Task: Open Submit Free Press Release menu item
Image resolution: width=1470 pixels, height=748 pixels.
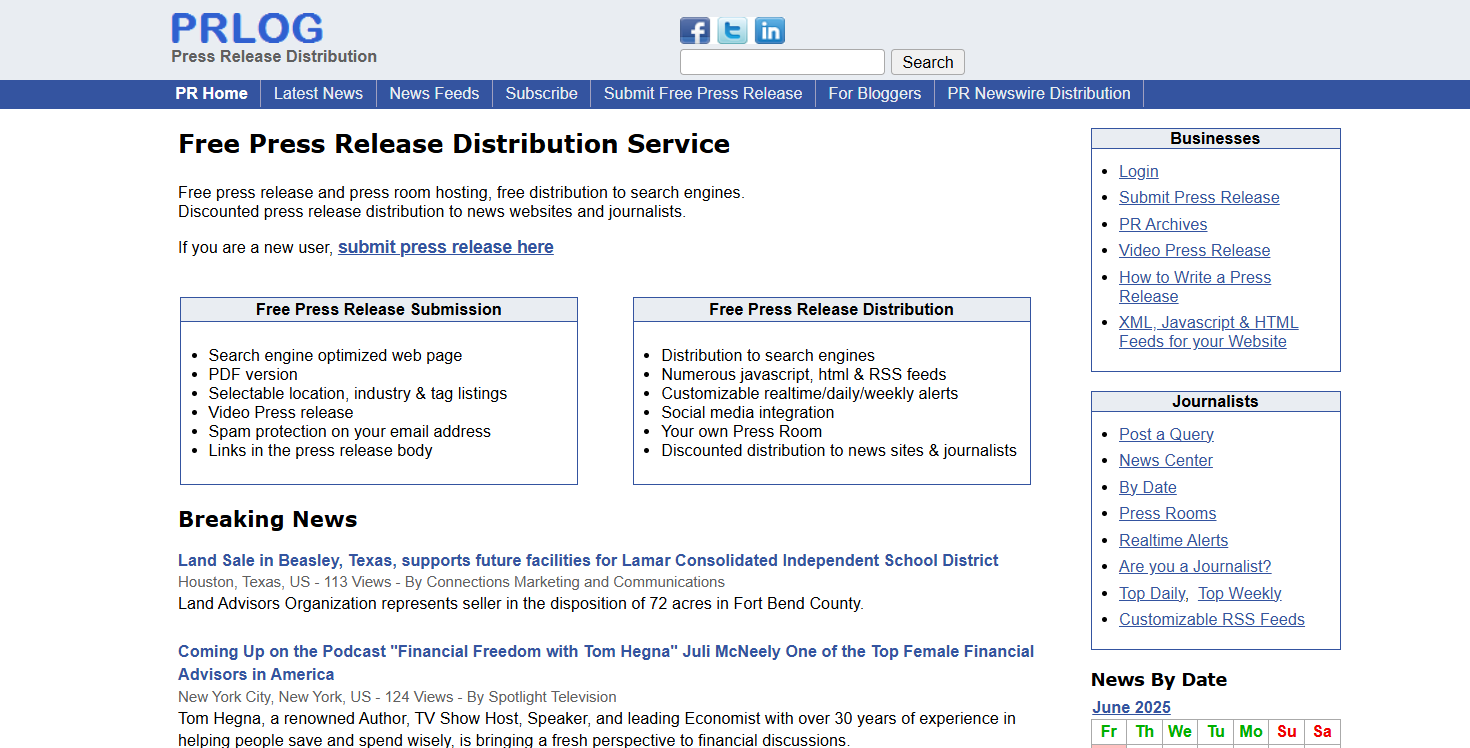Action: (703, 93)
